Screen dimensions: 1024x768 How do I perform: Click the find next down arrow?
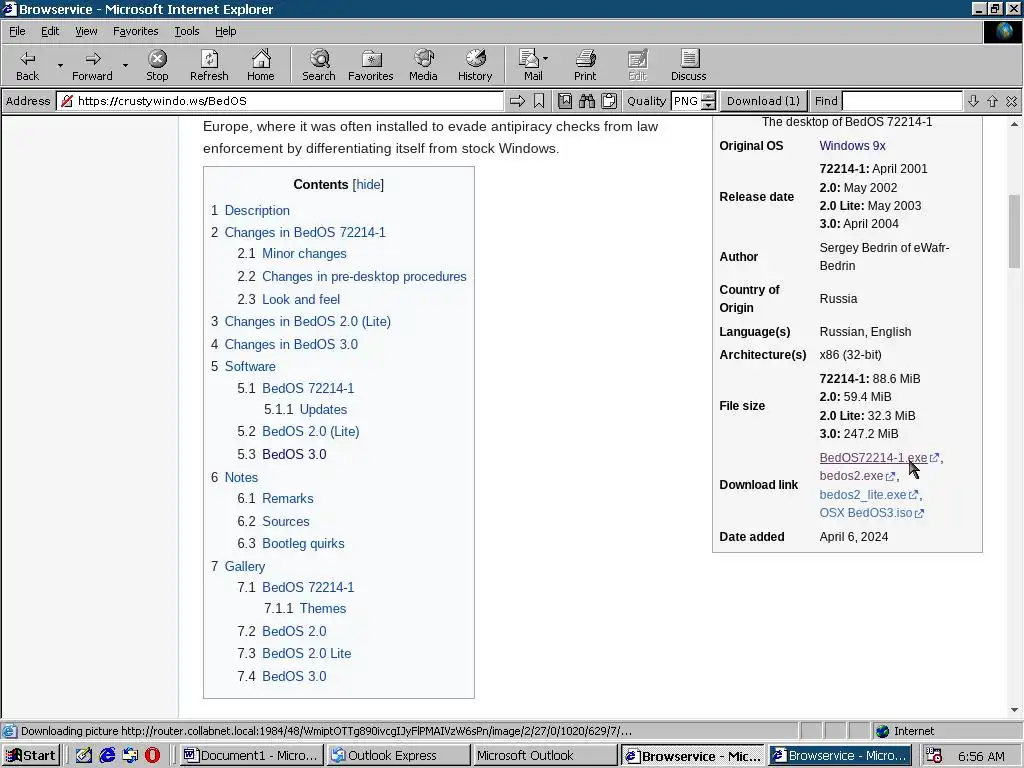[973, 101]
